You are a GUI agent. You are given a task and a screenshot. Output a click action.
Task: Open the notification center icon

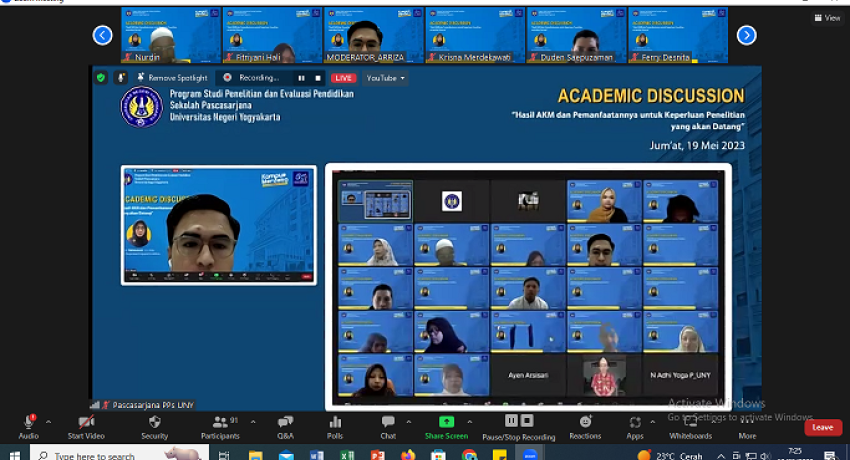pyautogui.click(x=830, y=455)
